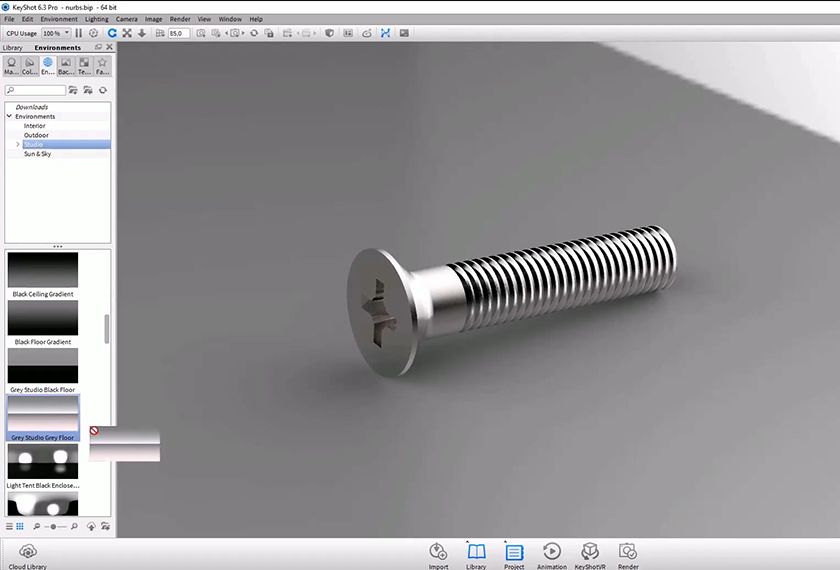Open the Animation timeline panel
This screenshot has height=570, width=840.
(x=552, y=552)
